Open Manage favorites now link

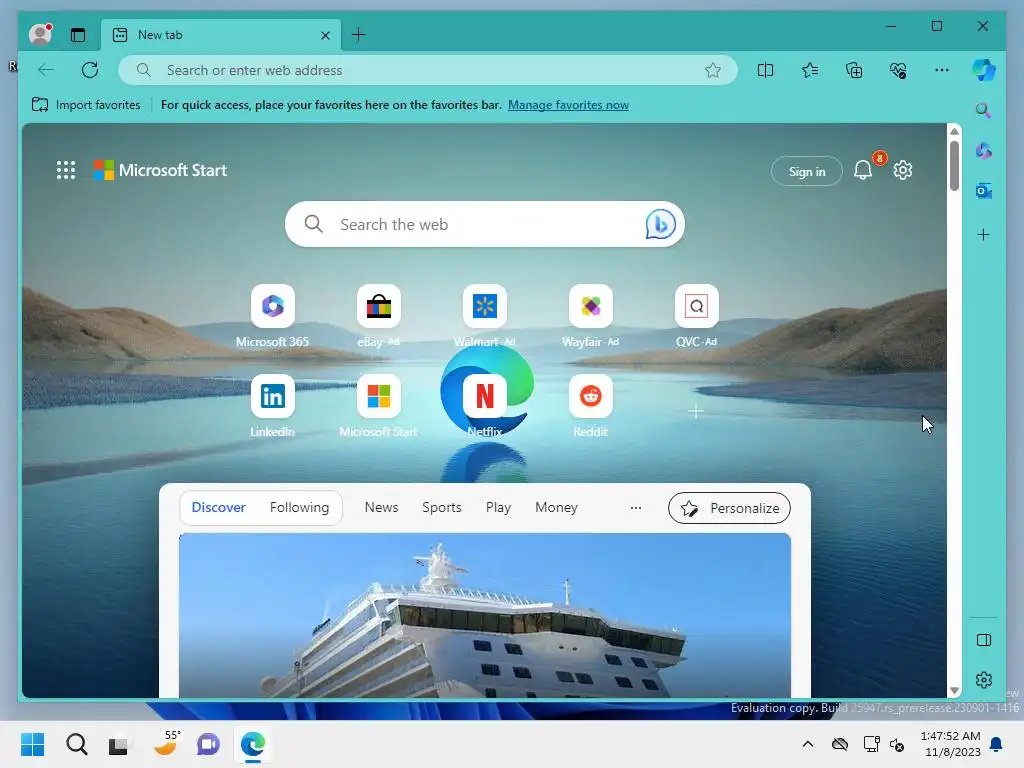tap(568, 104)
